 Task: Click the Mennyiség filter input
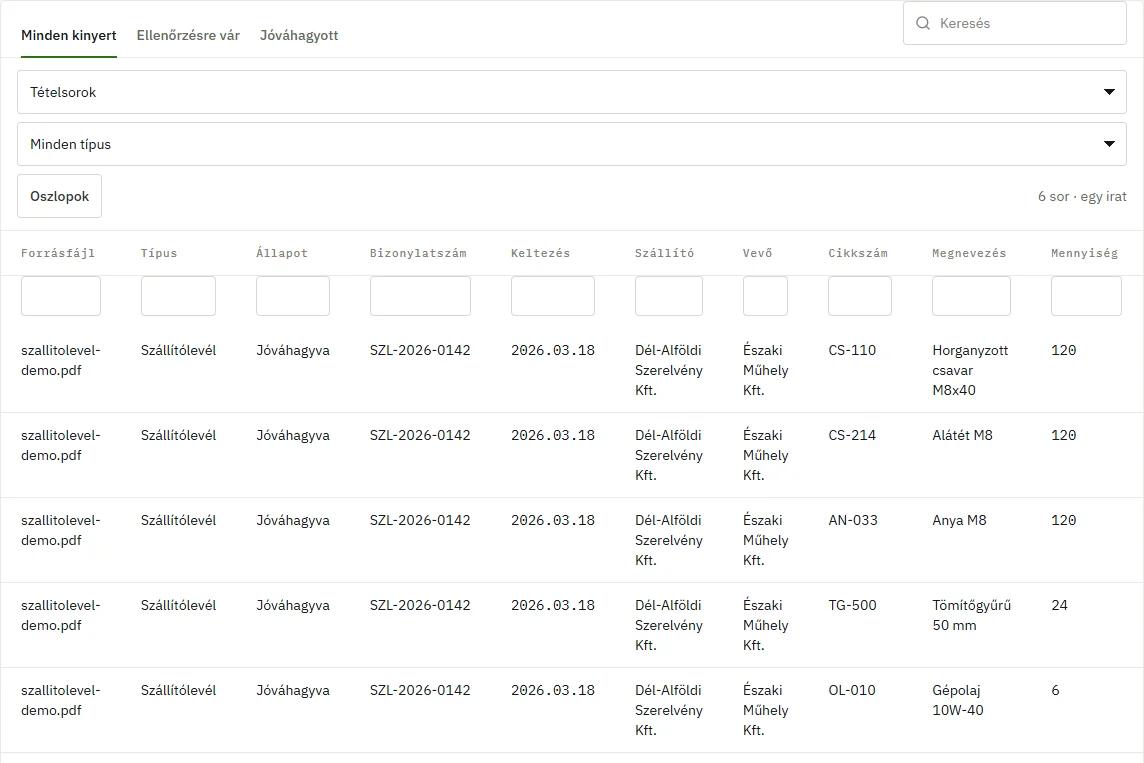pyautogui.click(x=1086, y=296)
